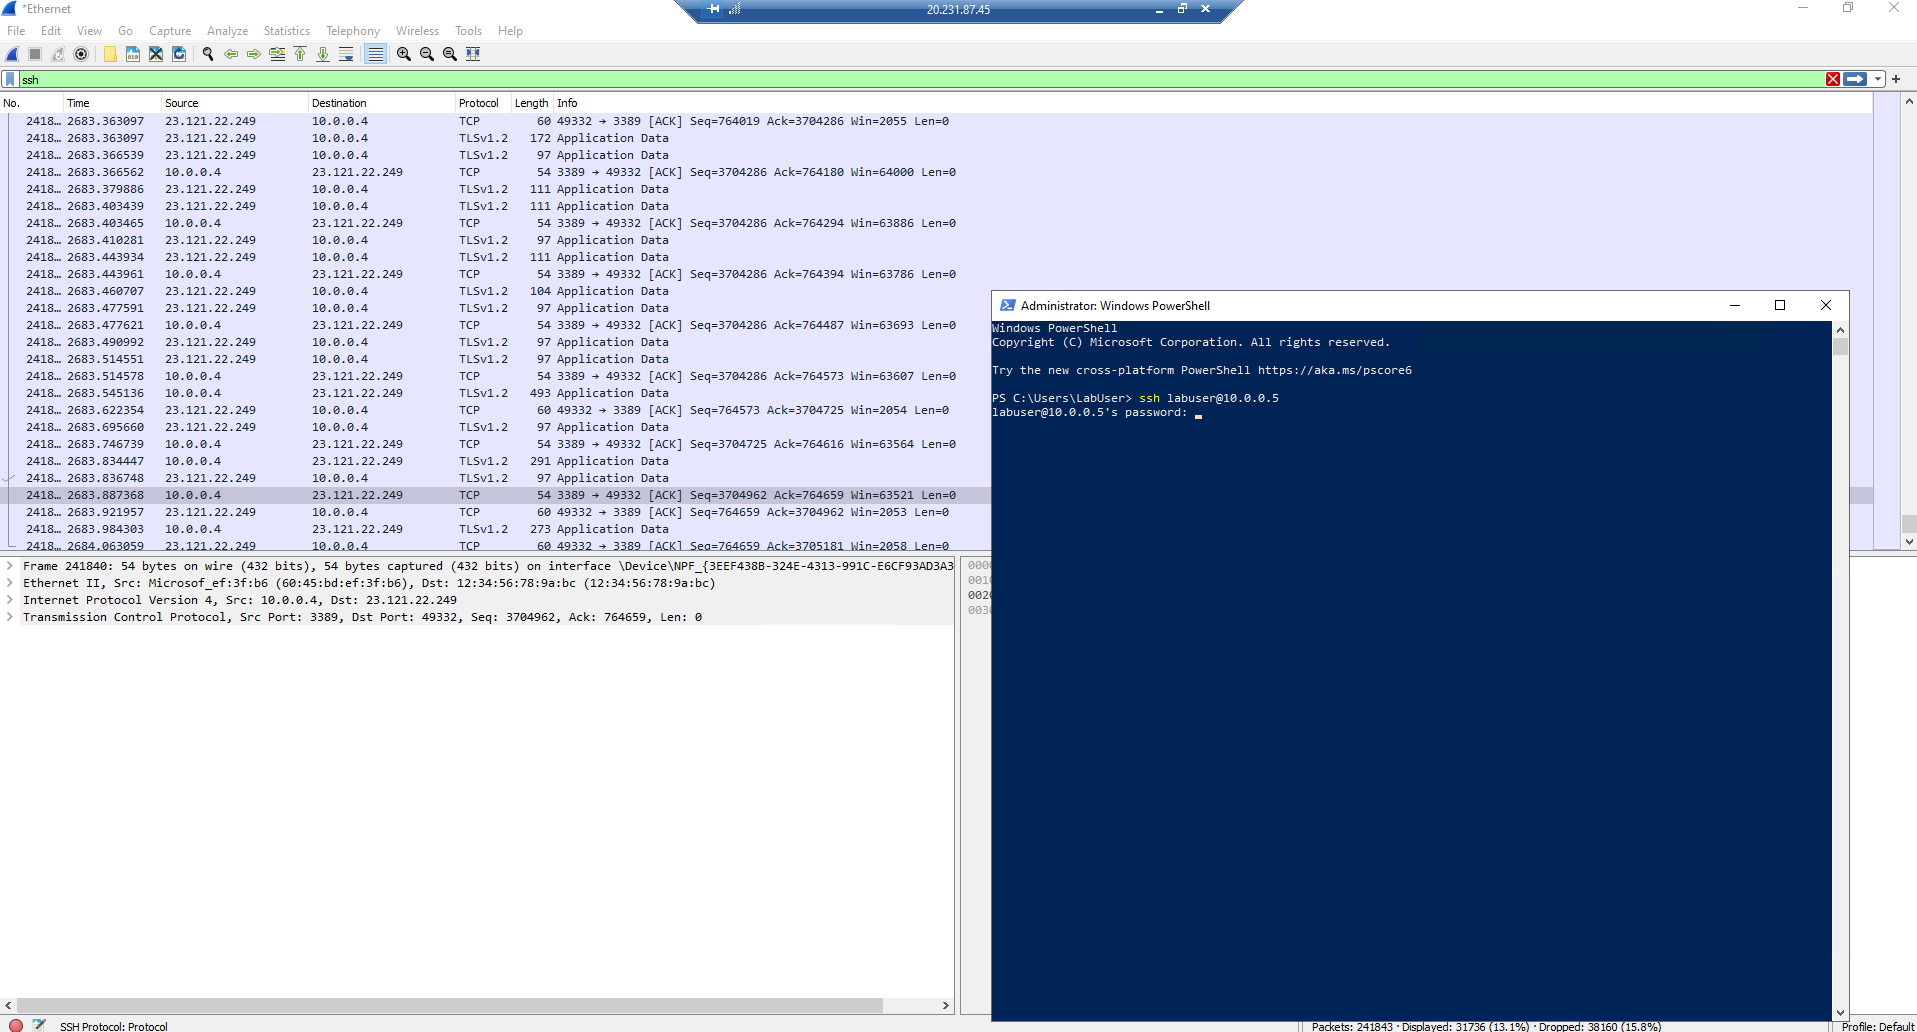Stop the running capture
Image resolution: width=1917 pixels, height=1032 pixels.
click(x=34, y=54)
